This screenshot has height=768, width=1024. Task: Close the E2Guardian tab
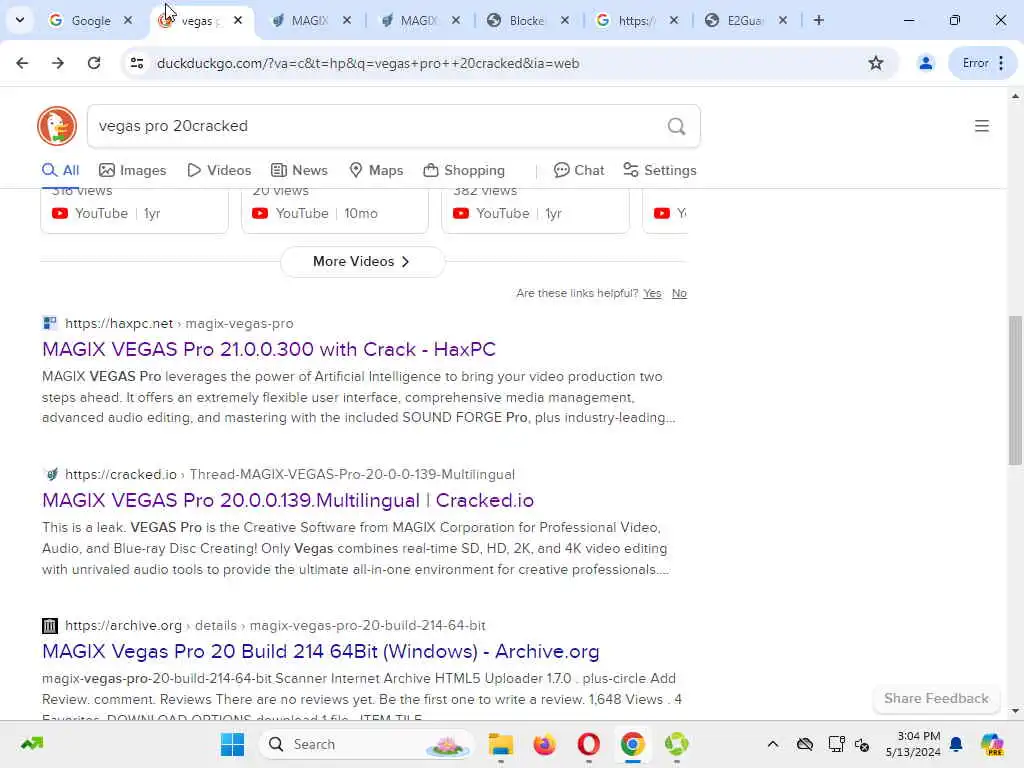pyautogui.click(x=782, y=20)
